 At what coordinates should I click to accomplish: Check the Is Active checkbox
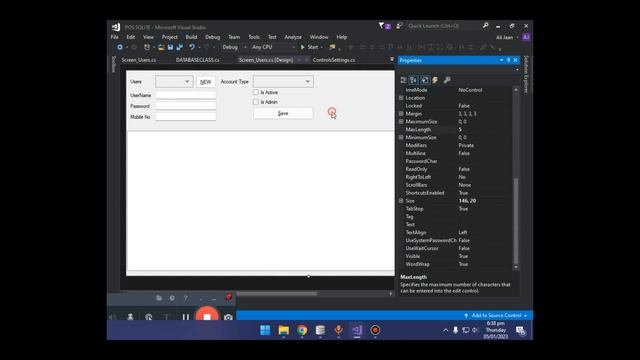point(256,92)
